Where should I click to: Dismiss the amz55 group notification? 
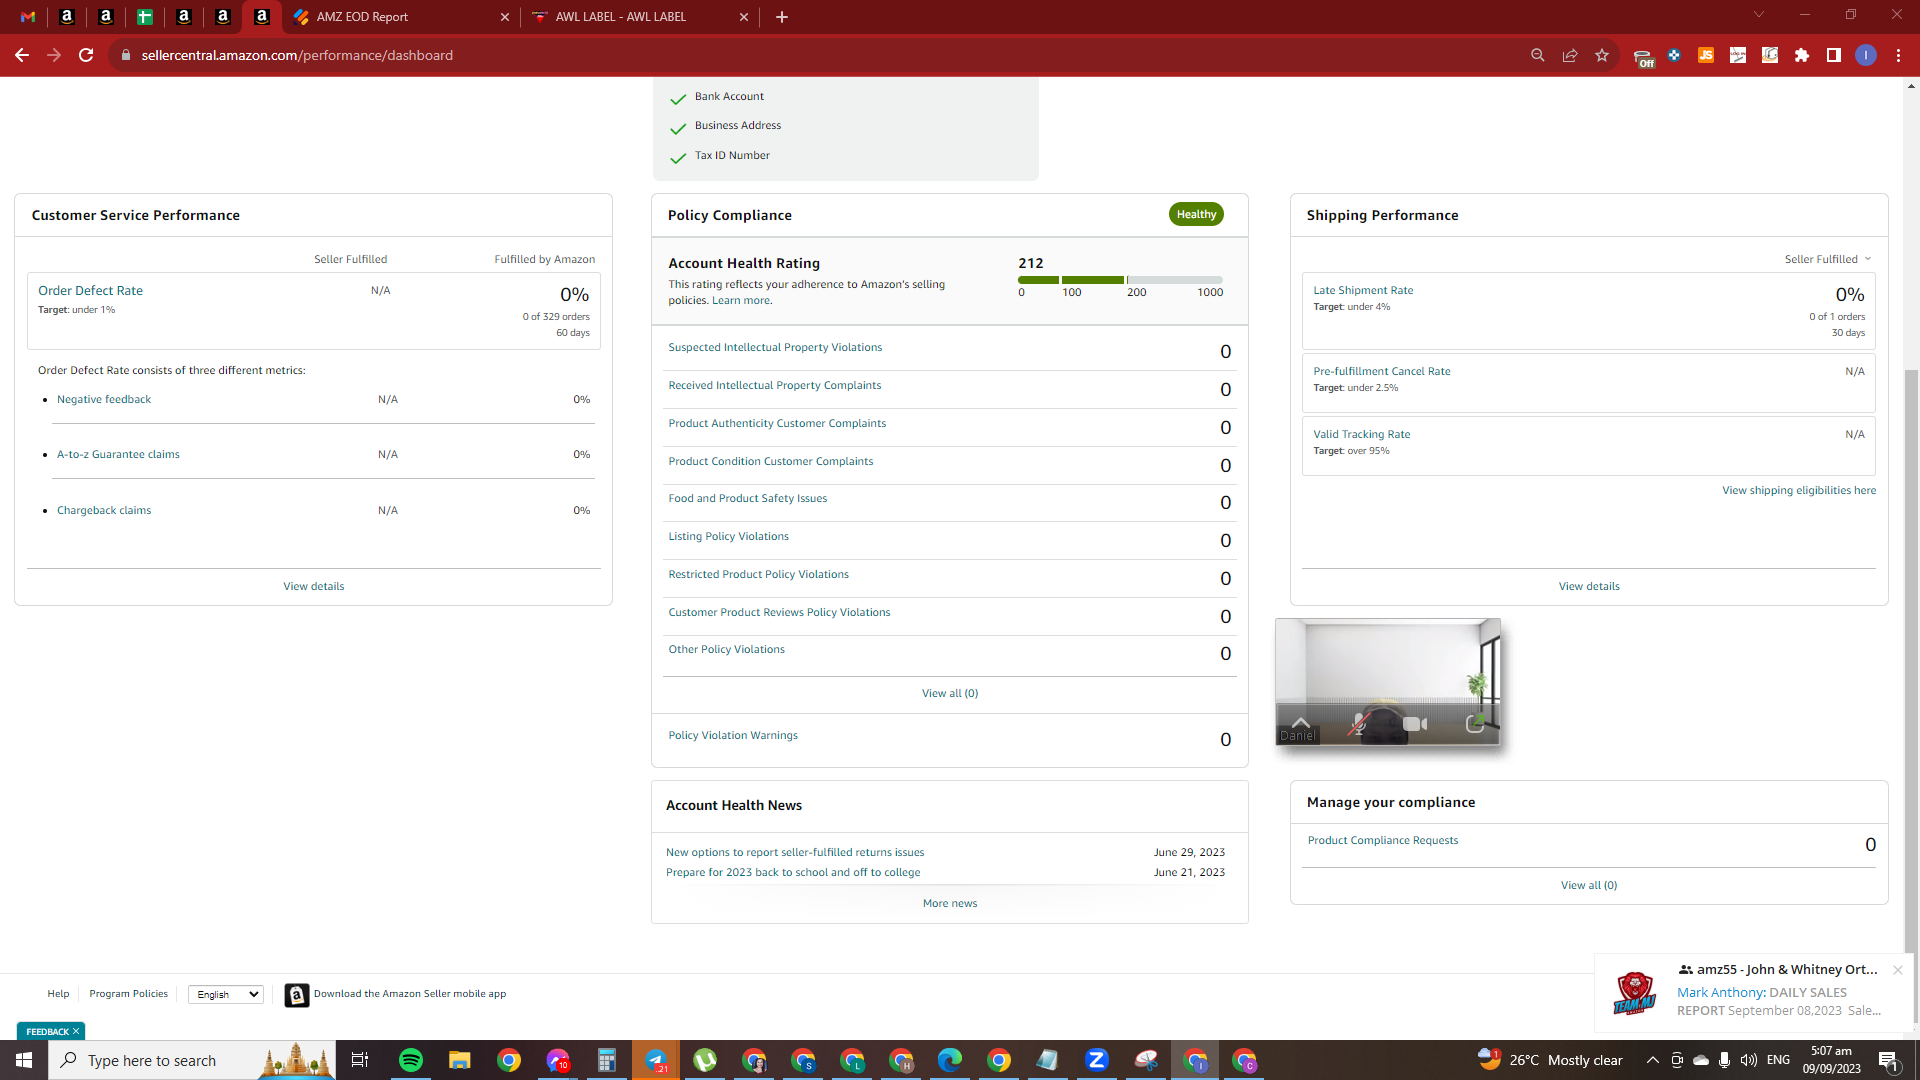point(1897,970)
